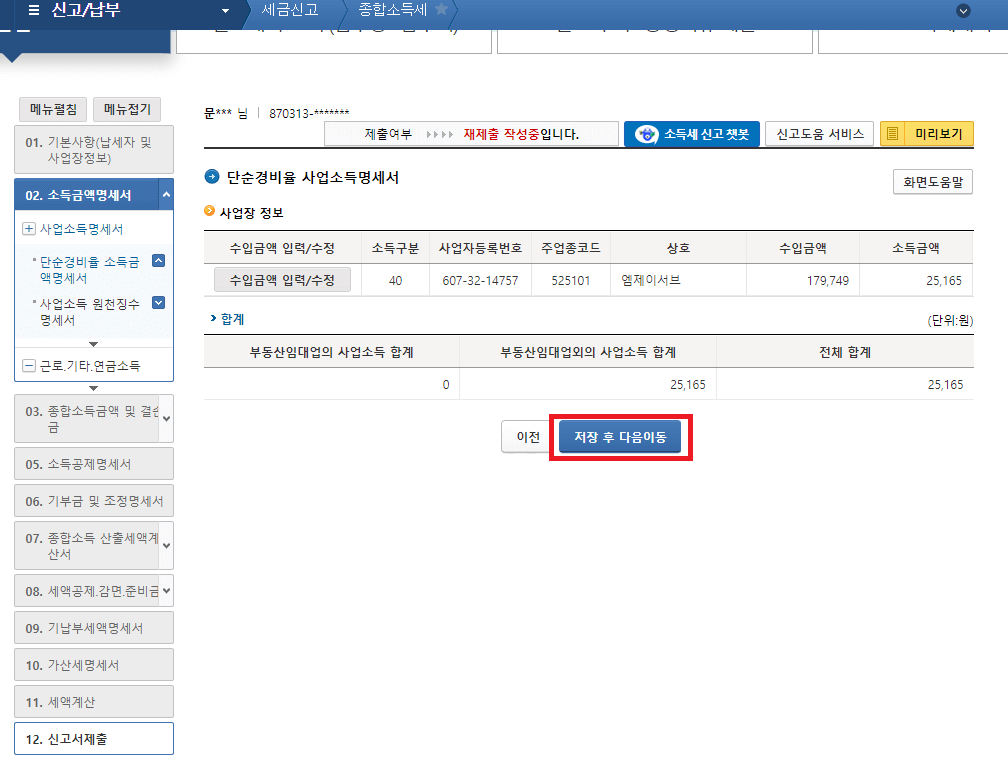Launch the 소득세 신고 챗봇 button
Image resolution: width=1008 pixels, height=765 pixels.
692,134
